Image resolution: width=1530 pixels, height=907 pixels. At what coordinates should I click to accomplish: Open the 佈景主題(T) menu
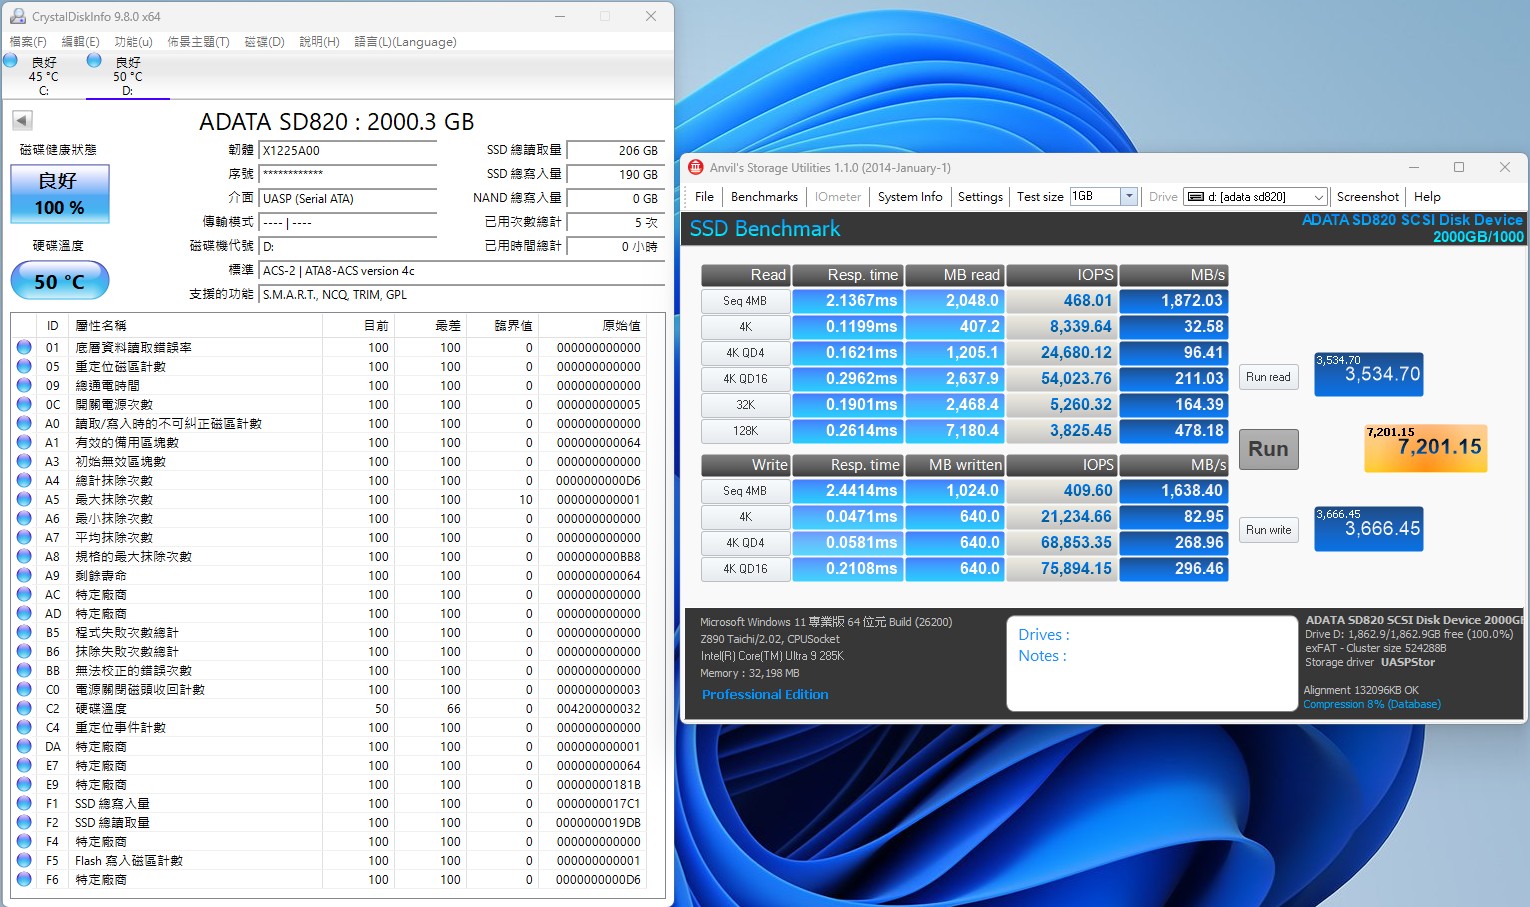click(198, 42)
